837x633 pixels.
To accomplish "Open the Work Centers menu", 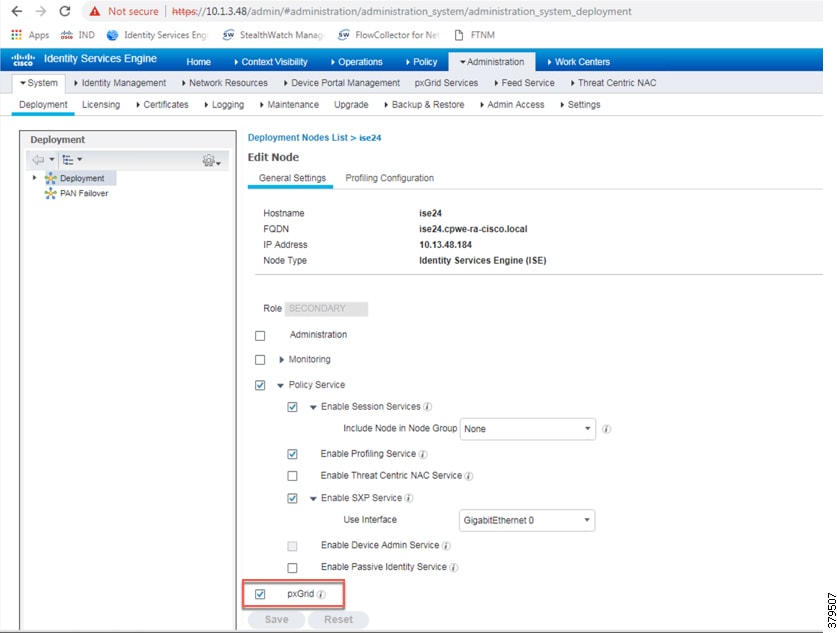I will (x=579, y=62).
